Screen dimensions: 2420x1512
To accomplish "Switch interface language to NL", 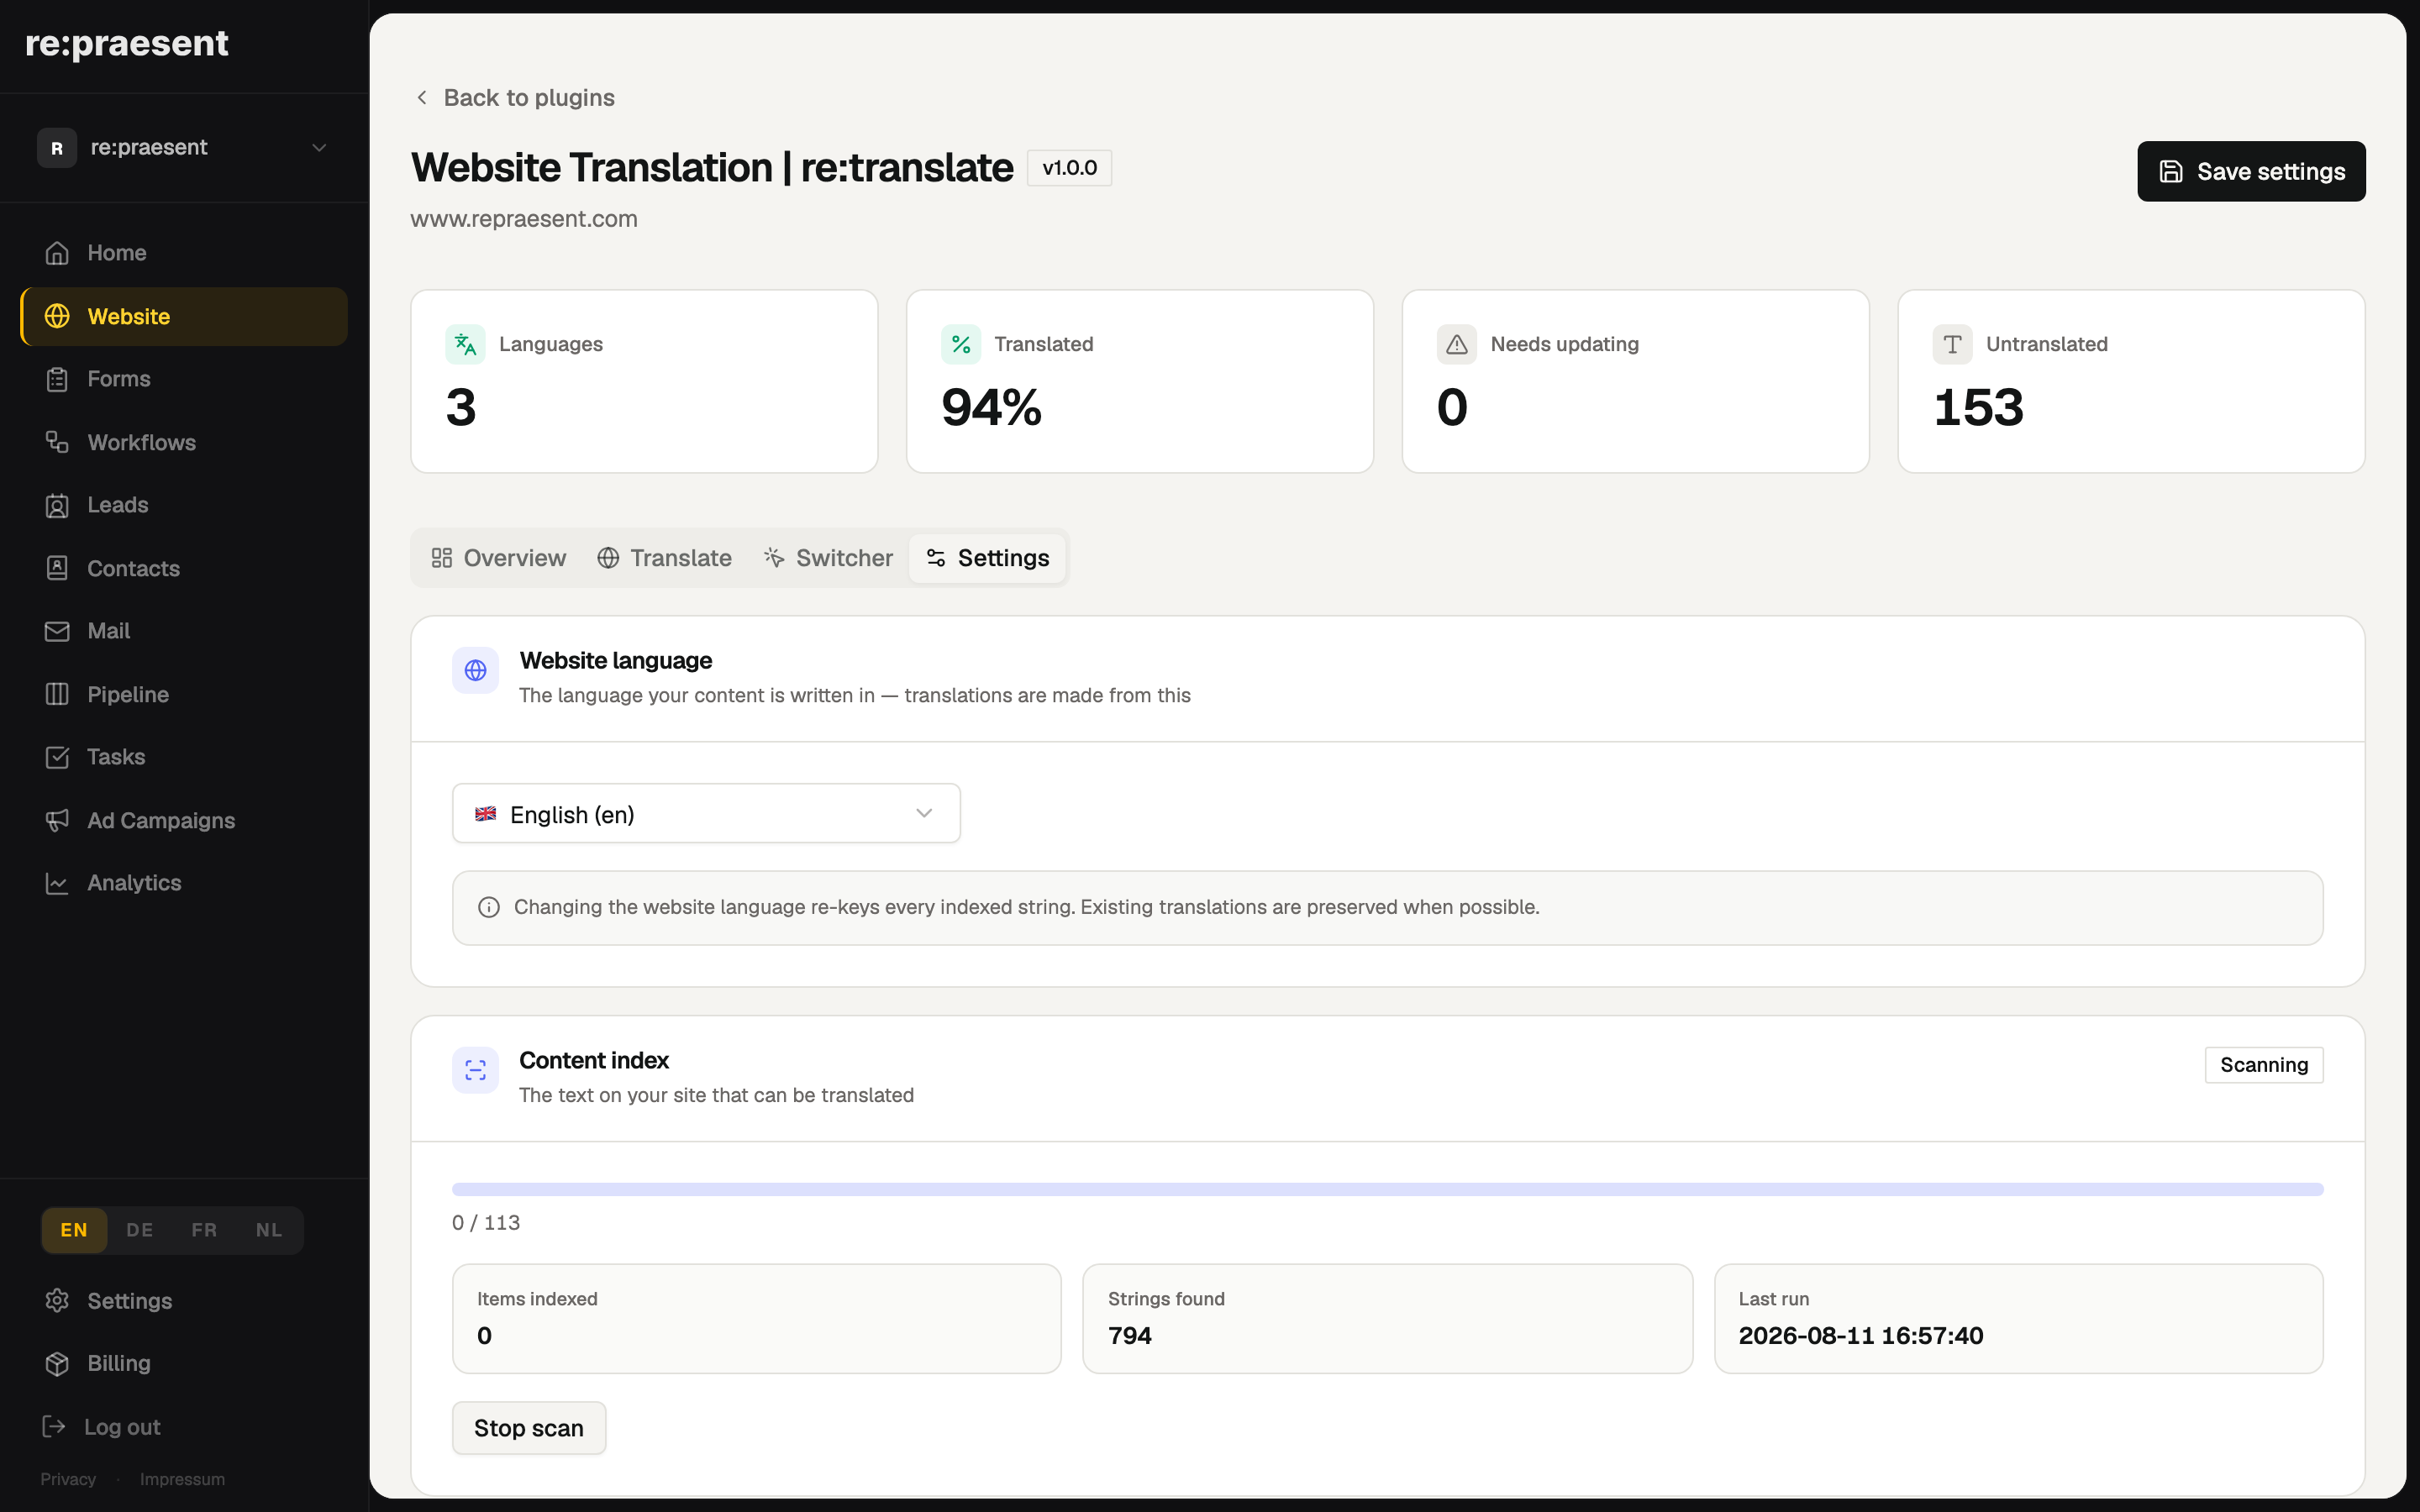I will pyautogui.click(x=269, y=1230).
